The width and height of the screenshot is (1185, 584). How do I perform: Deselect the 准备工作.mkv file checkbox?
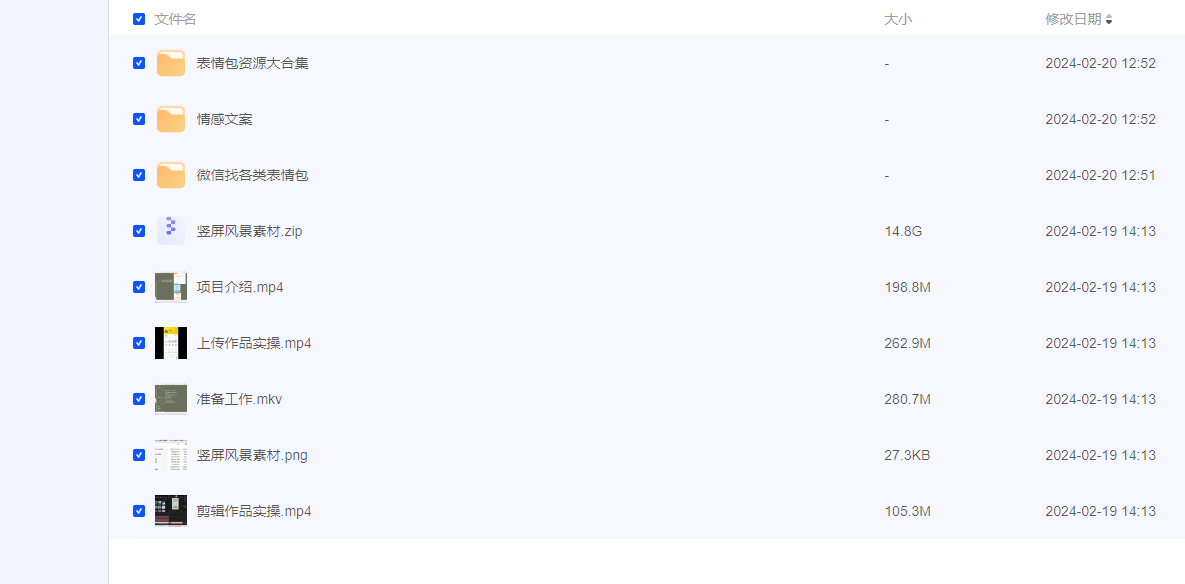(139, 399)
